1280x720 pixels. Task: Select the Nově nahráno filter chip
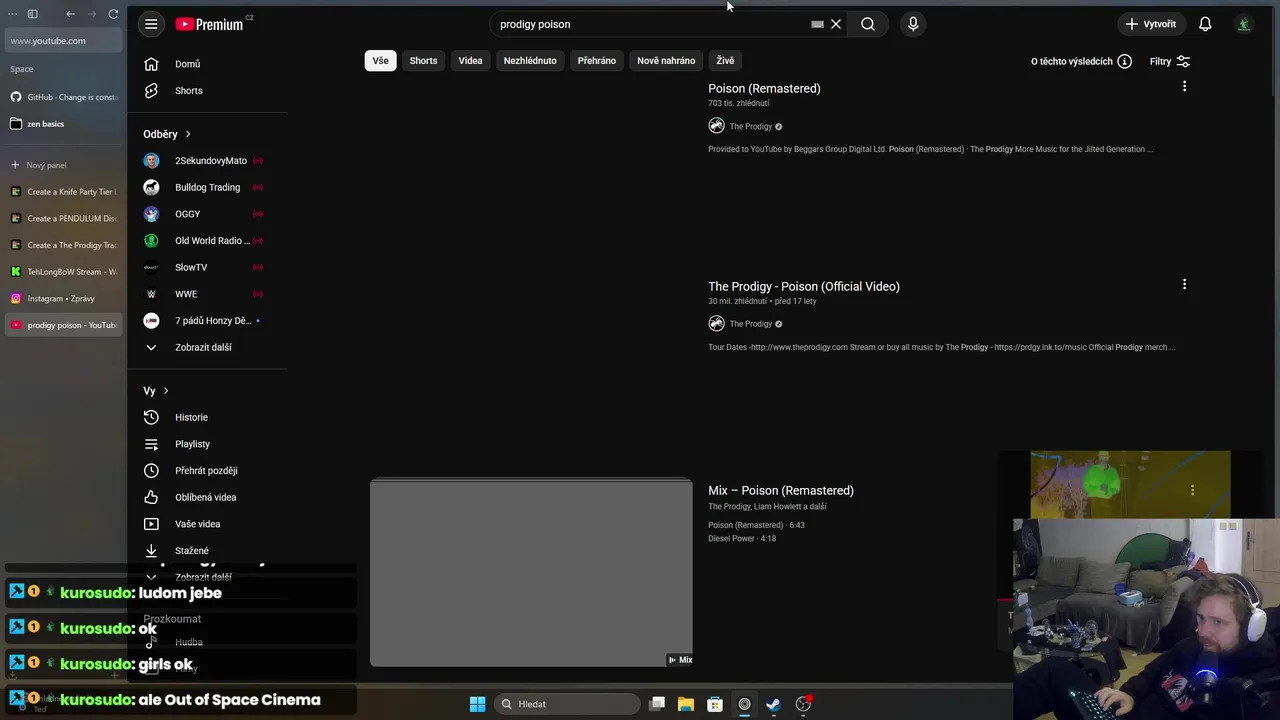click(x=666, y=61)
